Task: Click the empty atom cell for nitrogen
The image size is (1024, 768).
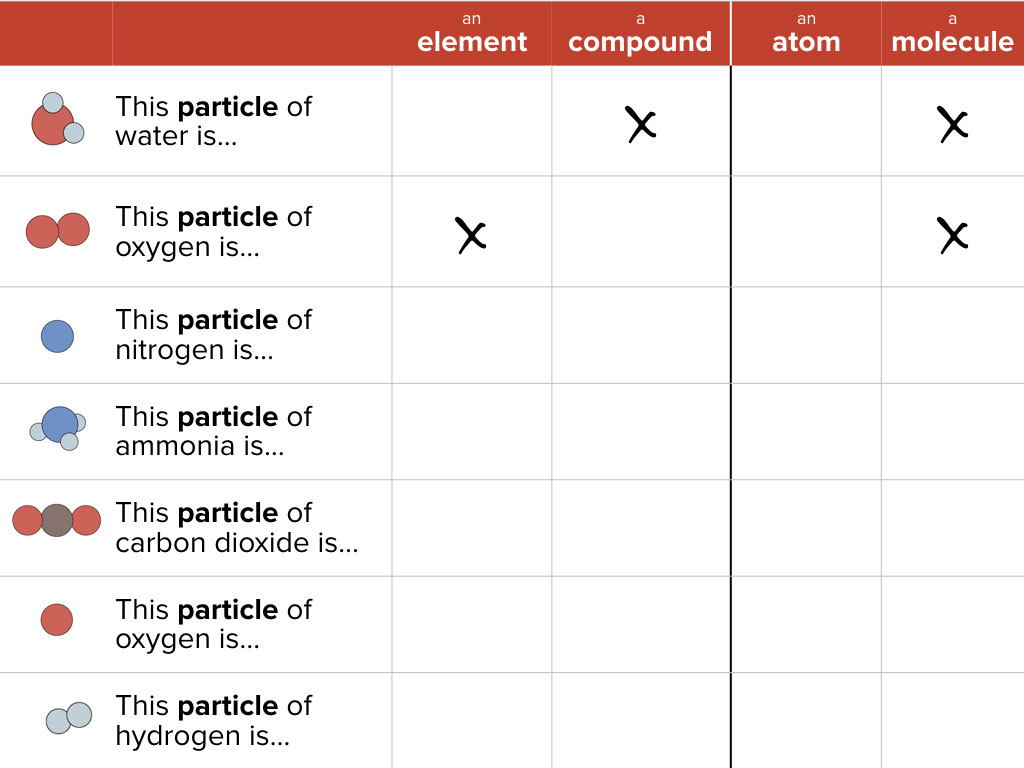Action: pyautogui.click(x=806, y=335)
